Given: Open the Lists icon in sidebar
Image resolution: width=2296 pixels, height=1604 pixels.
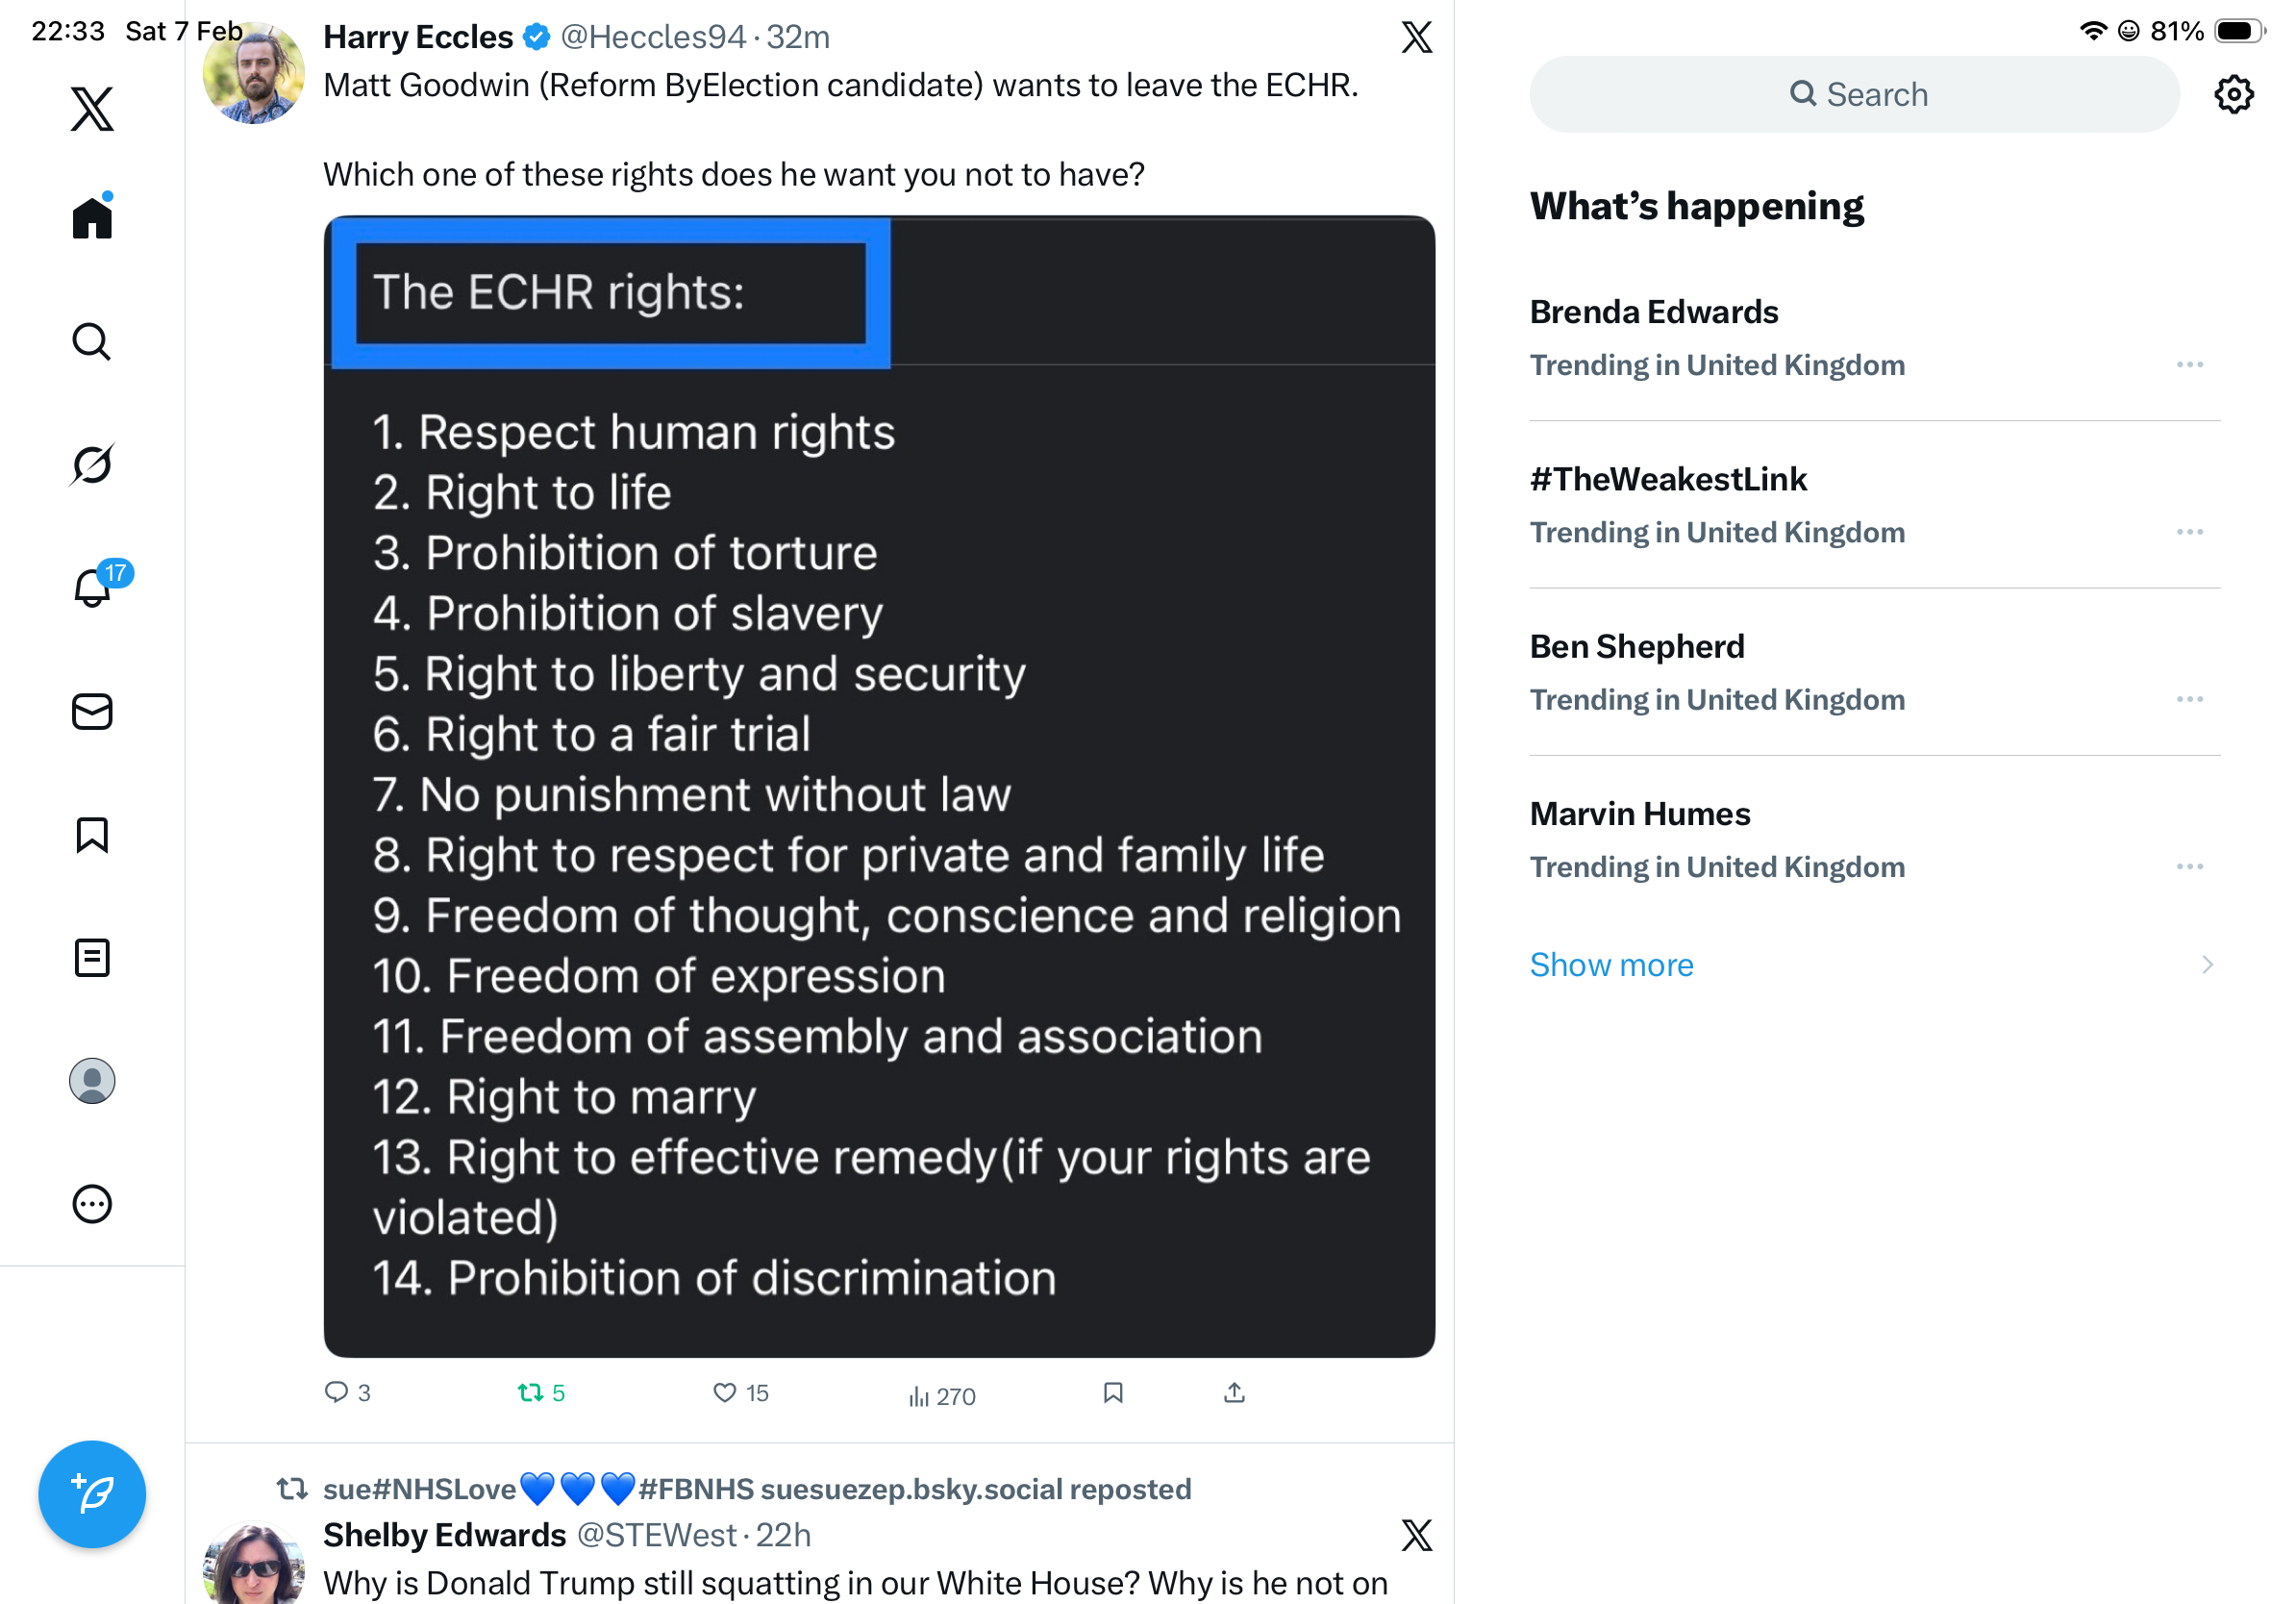Looking at the screenshot, I should click(92, 958).
